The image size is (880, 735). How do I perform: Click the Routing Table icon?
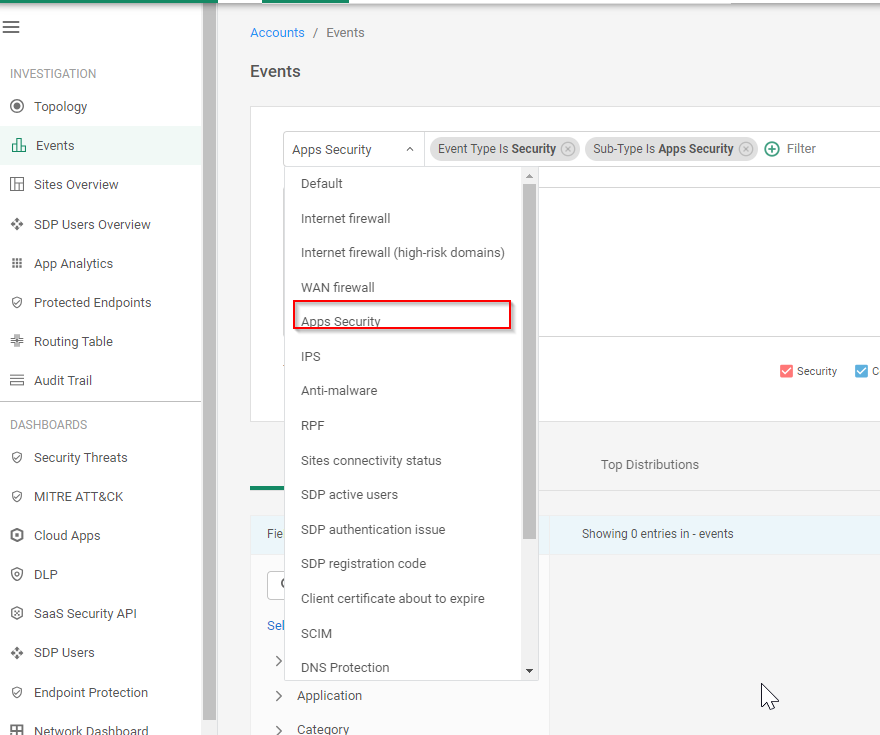click(x=17, y=342)
